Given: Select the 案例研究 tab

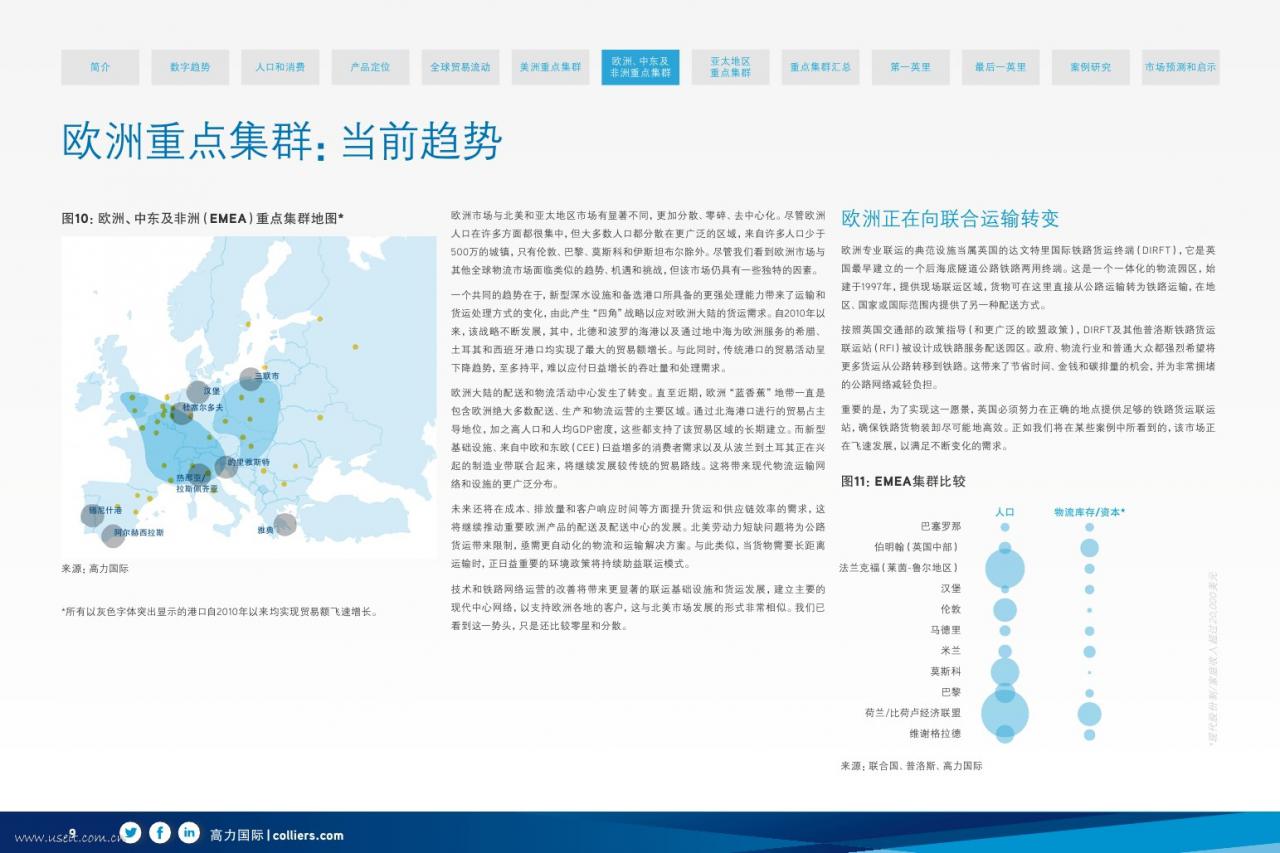Looking at the screenshot, I should tap(1090, 67).
